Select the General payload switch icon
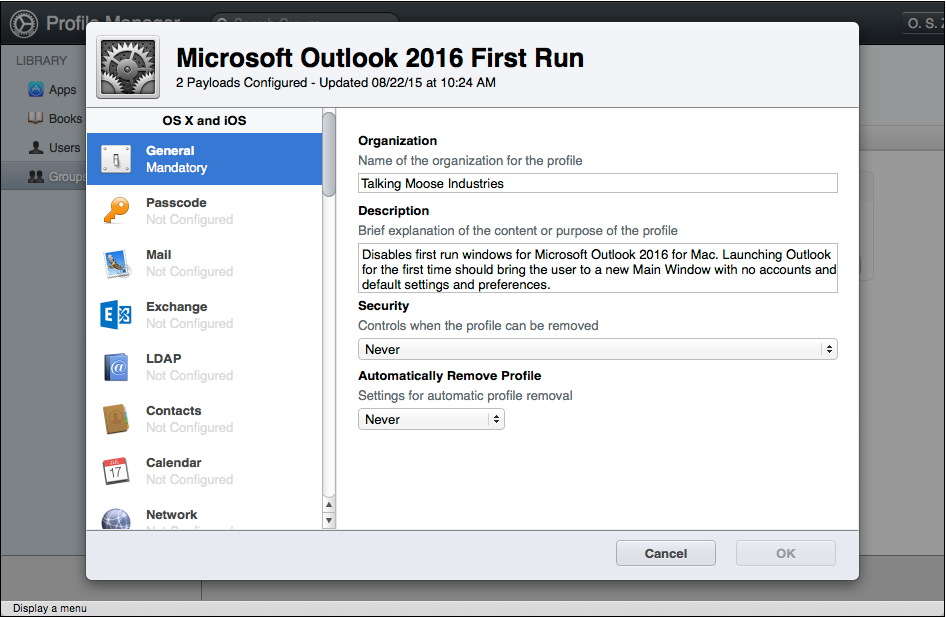This screenshot has width=946, height=617. tap(116, 159)
